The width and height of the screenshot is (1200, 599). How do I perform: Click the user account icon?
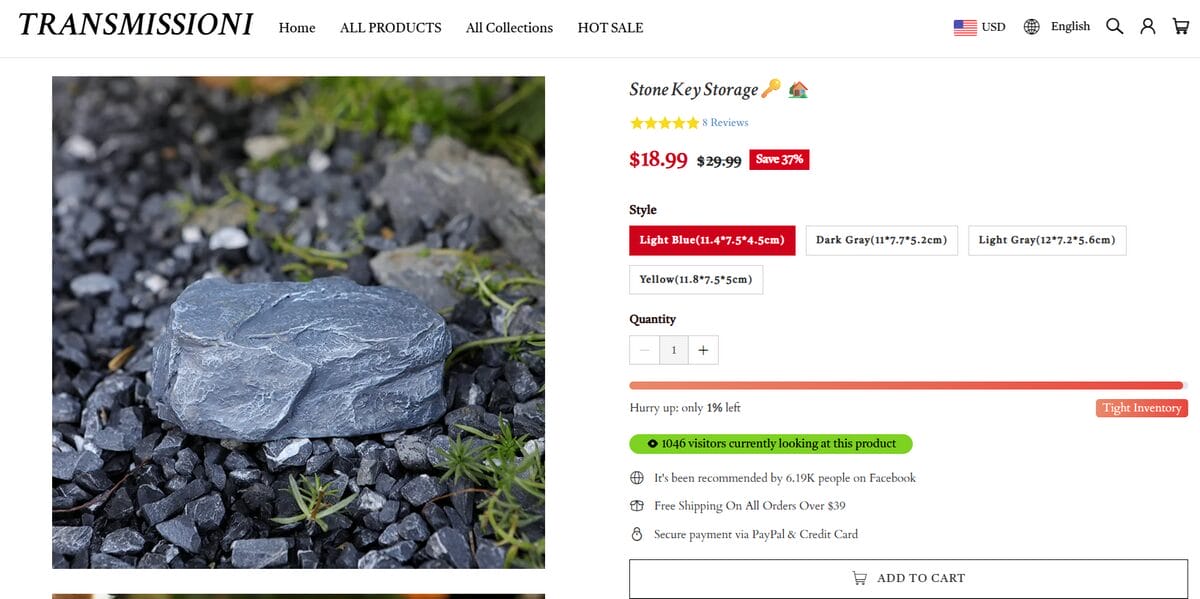(x=1148, y=27)
